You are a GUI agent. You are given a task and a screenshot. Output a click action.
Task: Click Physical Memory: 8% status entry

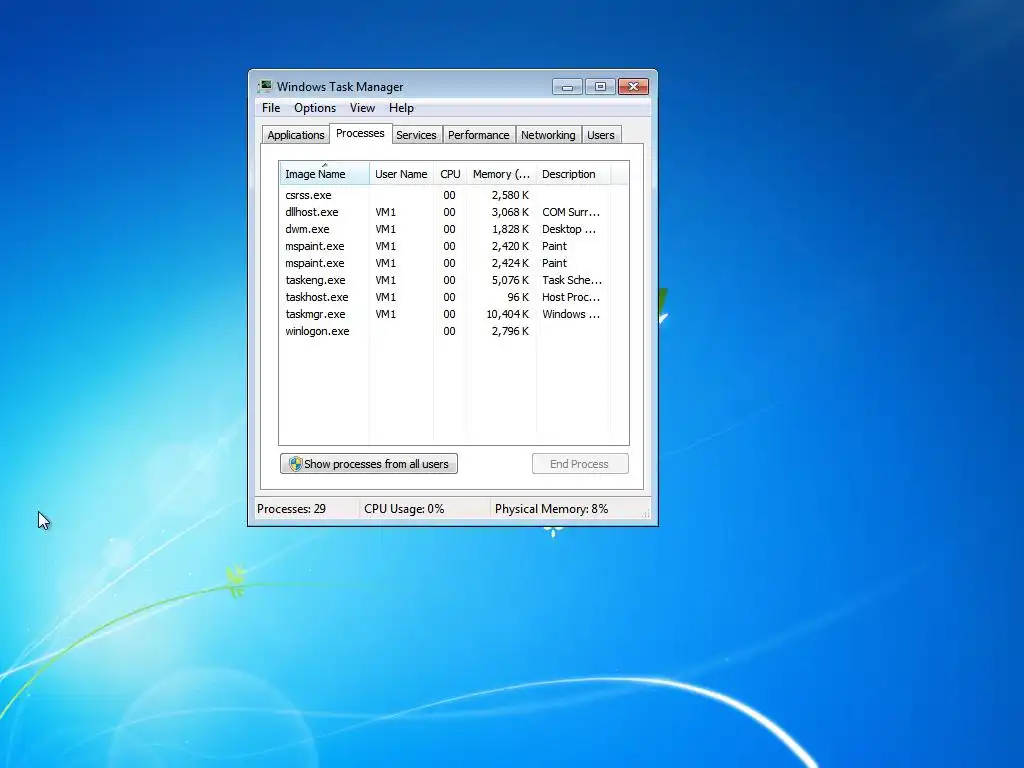tap(551, 509)
